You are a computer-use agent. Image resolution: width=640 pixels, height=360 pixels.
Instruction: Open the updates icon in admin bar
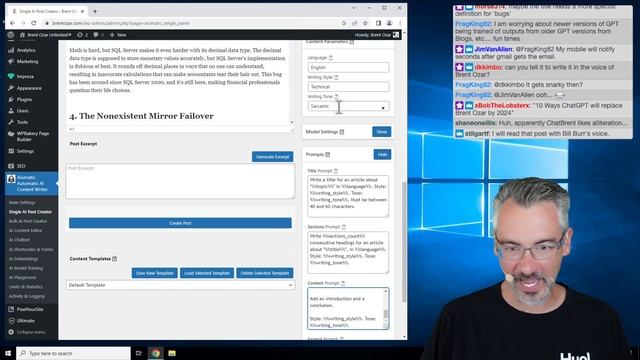tap(80, 35)
